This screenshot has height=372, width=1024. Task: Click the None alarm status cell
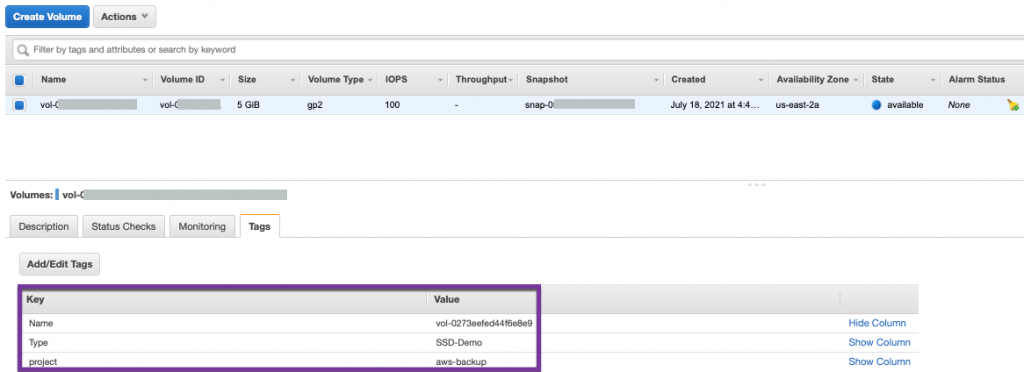(x=959, y=105)
